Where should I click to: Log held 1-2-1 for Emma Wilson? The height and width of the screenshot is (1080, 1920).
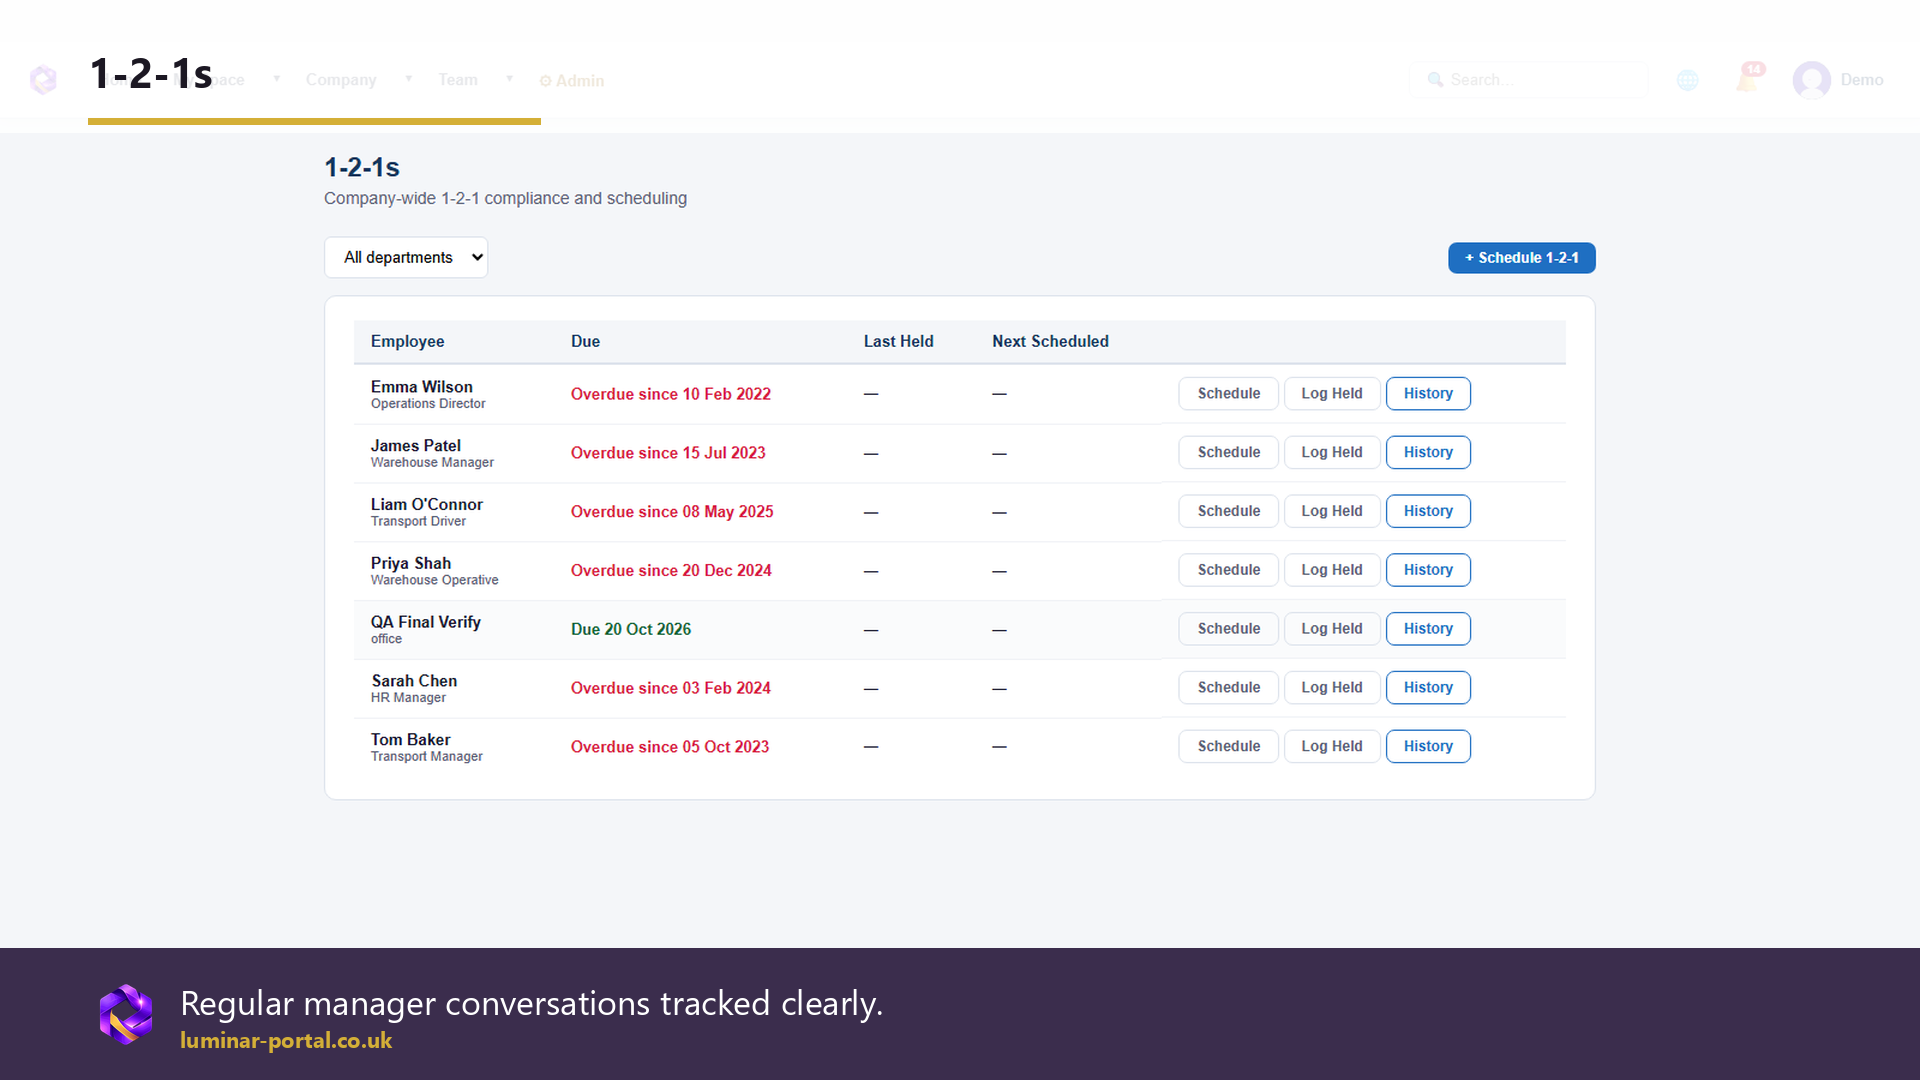[x=1331, y=394]
